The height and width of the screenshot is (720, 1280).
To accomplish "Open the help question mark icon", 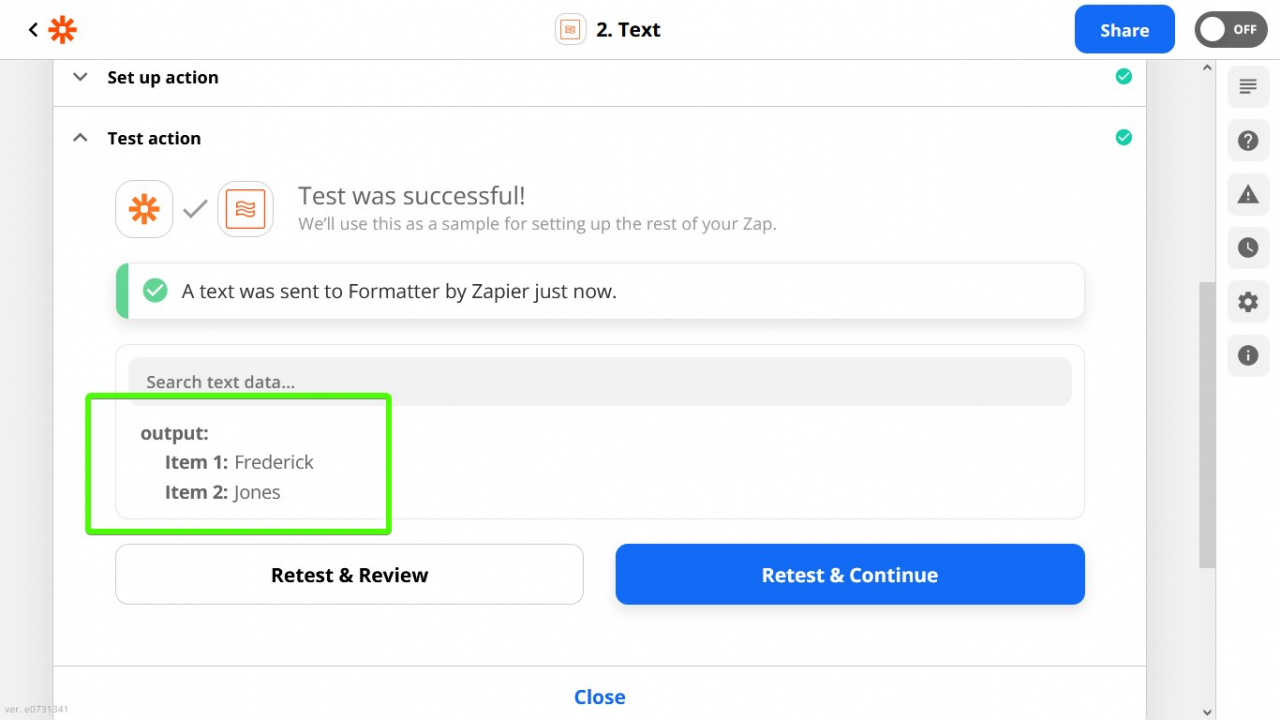I will tap(1248, 141).
